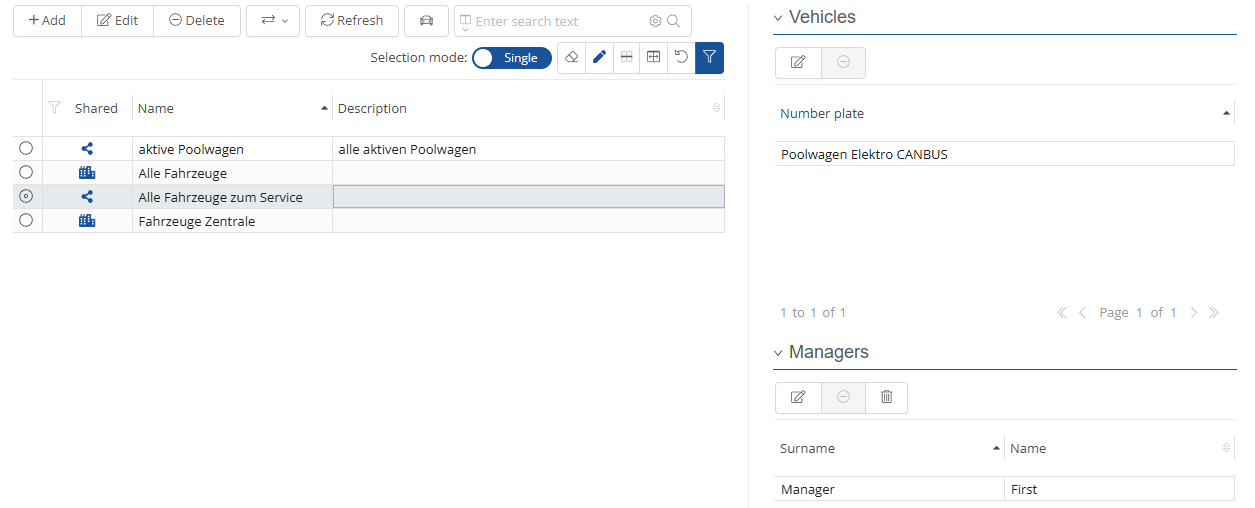Click the Refresh button
Viewport: 1255px width, 508px height.
(x=351, y=21)
